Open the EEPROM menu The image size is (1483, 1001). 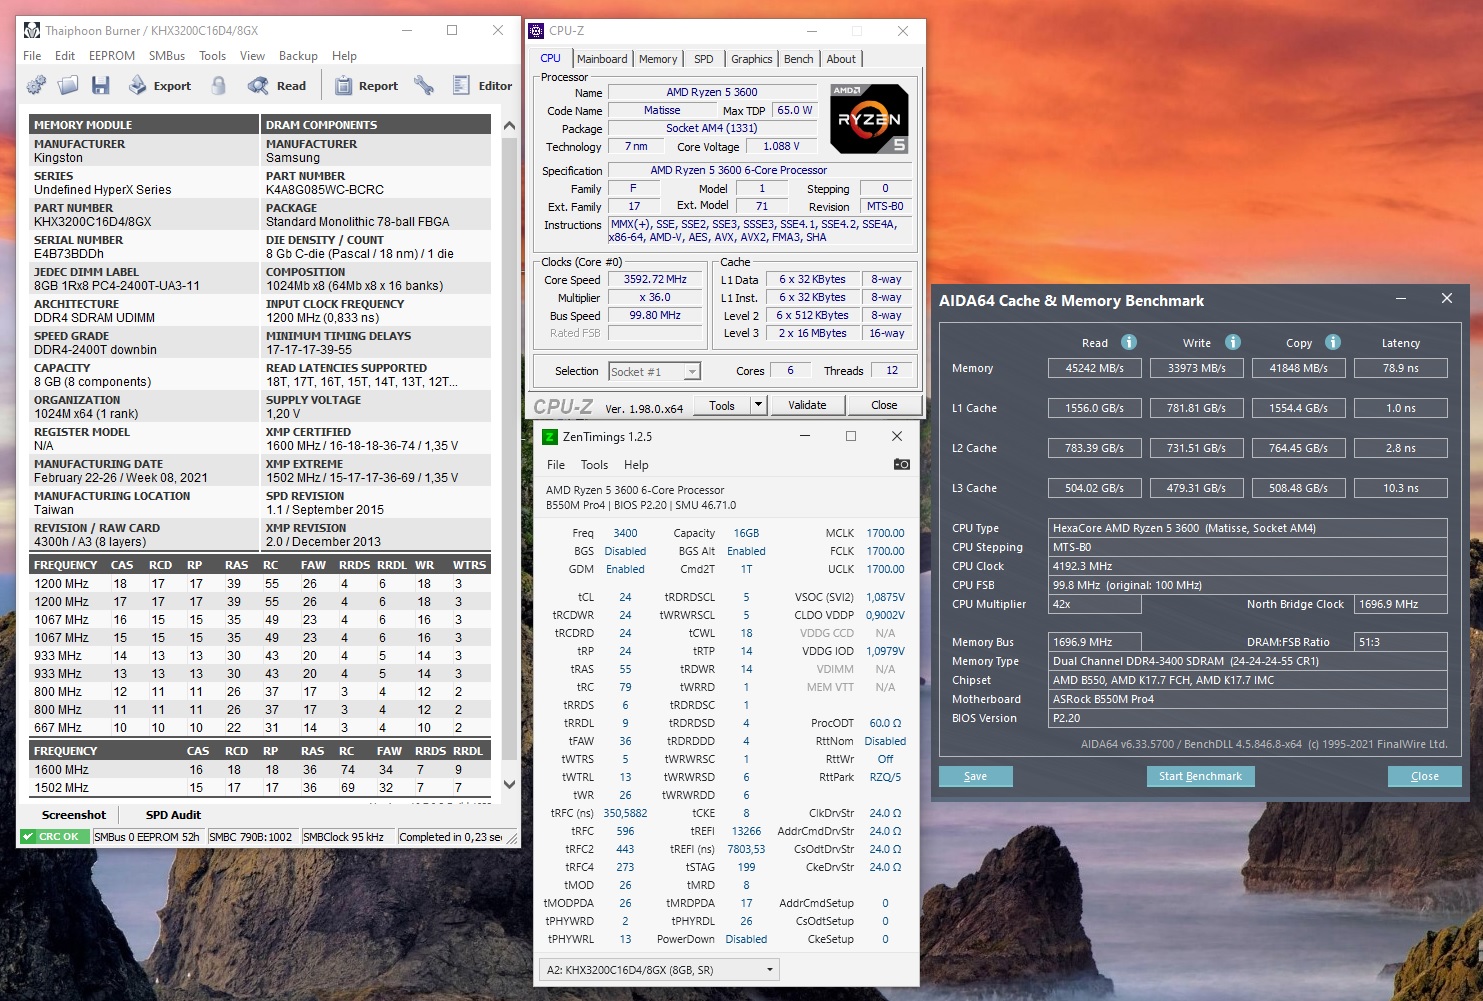pos(112,56)
